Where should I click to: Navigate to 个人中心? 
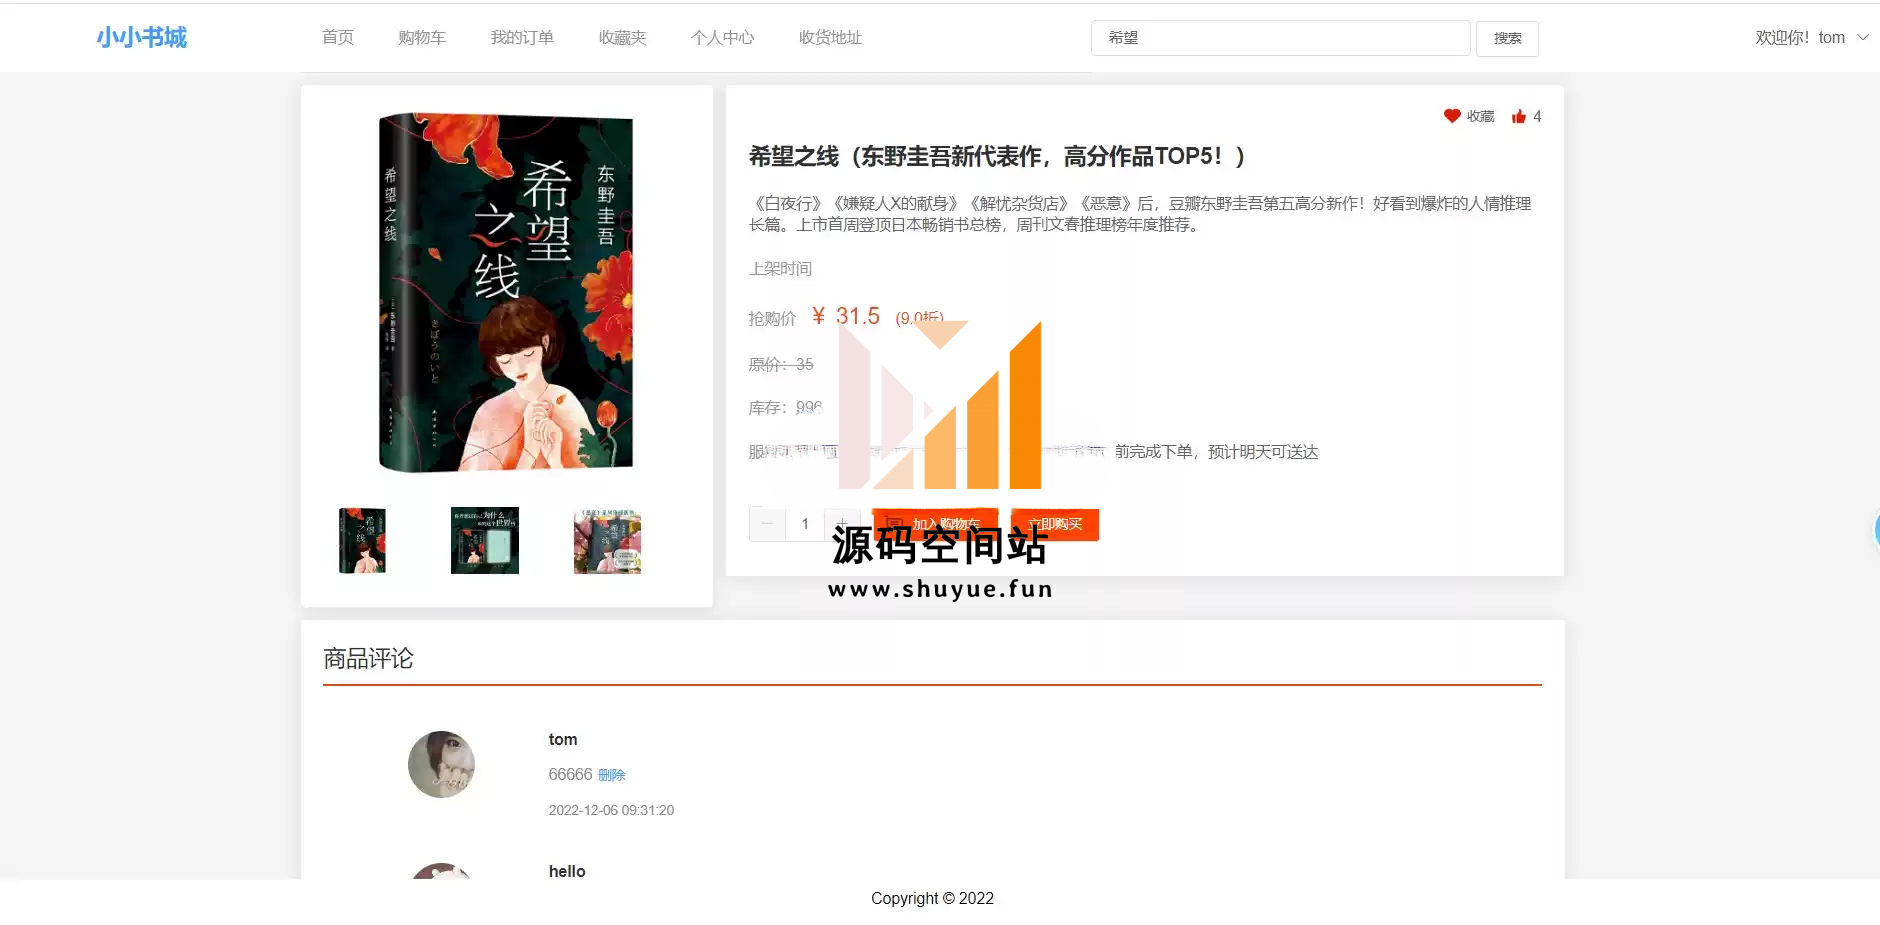tap(723, 38)
